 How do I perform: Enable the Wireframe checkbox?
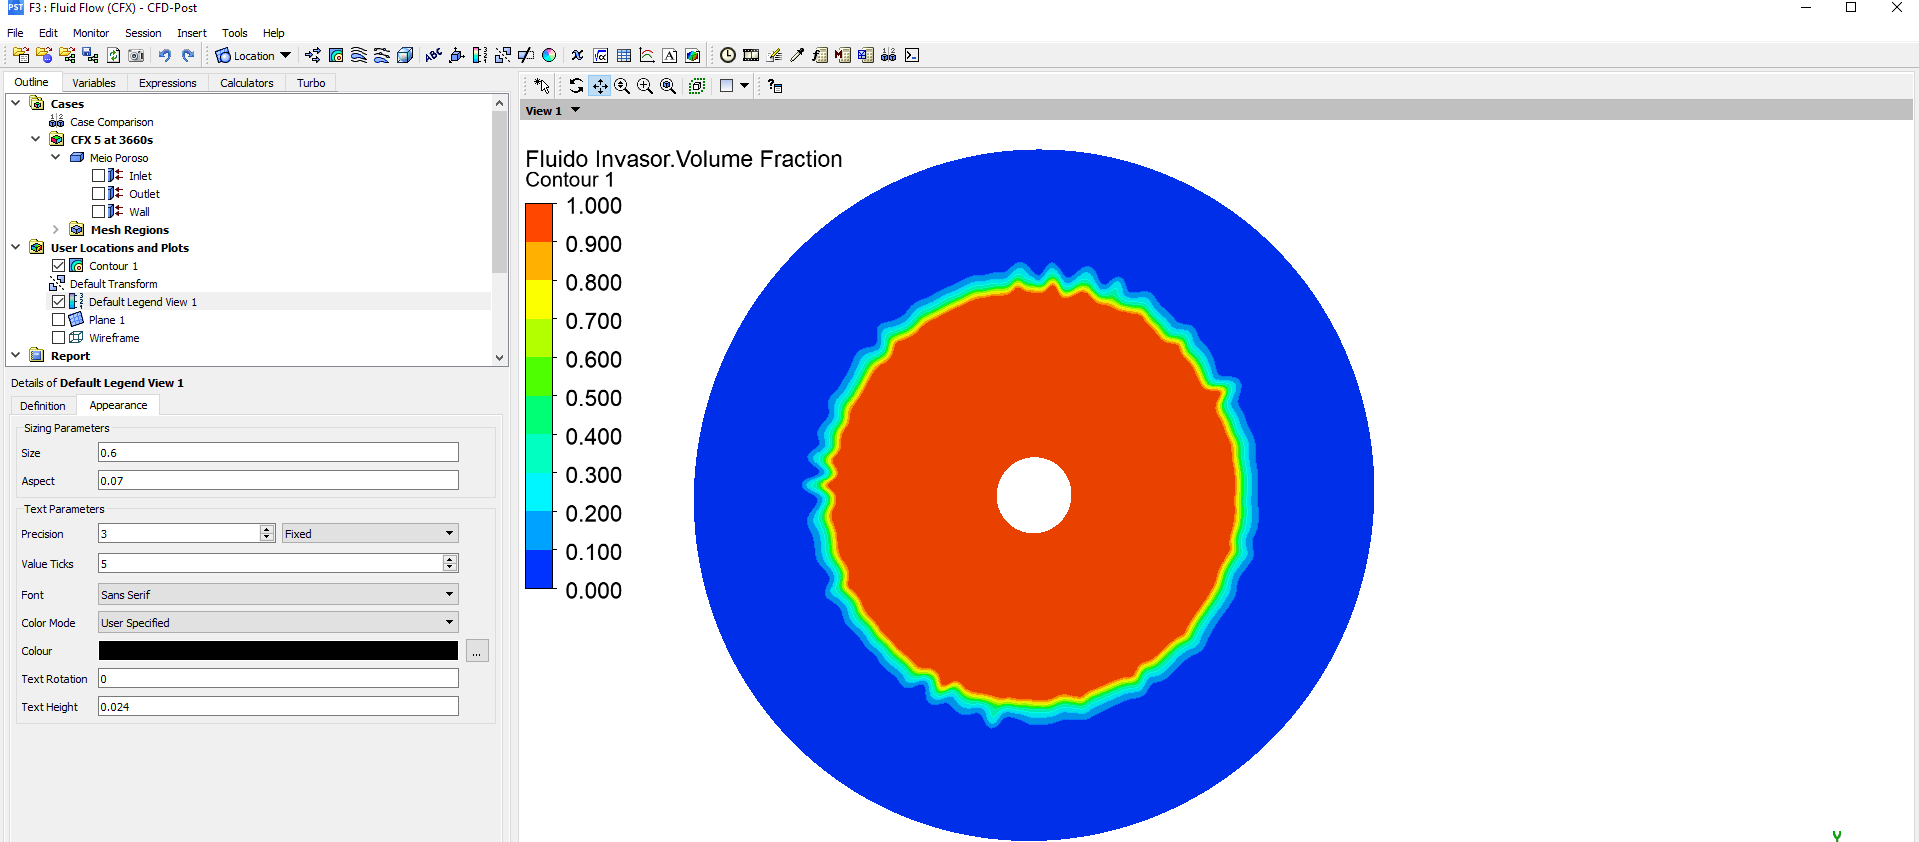tap(58, 338)
